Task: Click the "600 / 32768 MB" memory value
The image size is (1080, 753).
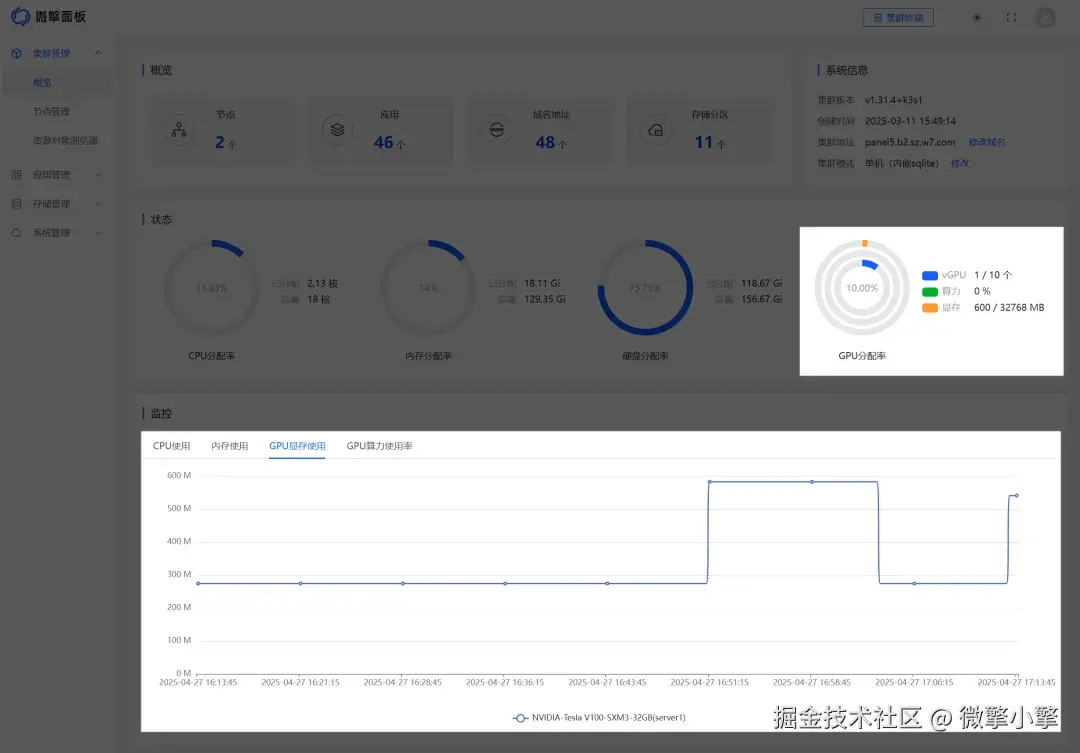Action: click(1009, 308)
